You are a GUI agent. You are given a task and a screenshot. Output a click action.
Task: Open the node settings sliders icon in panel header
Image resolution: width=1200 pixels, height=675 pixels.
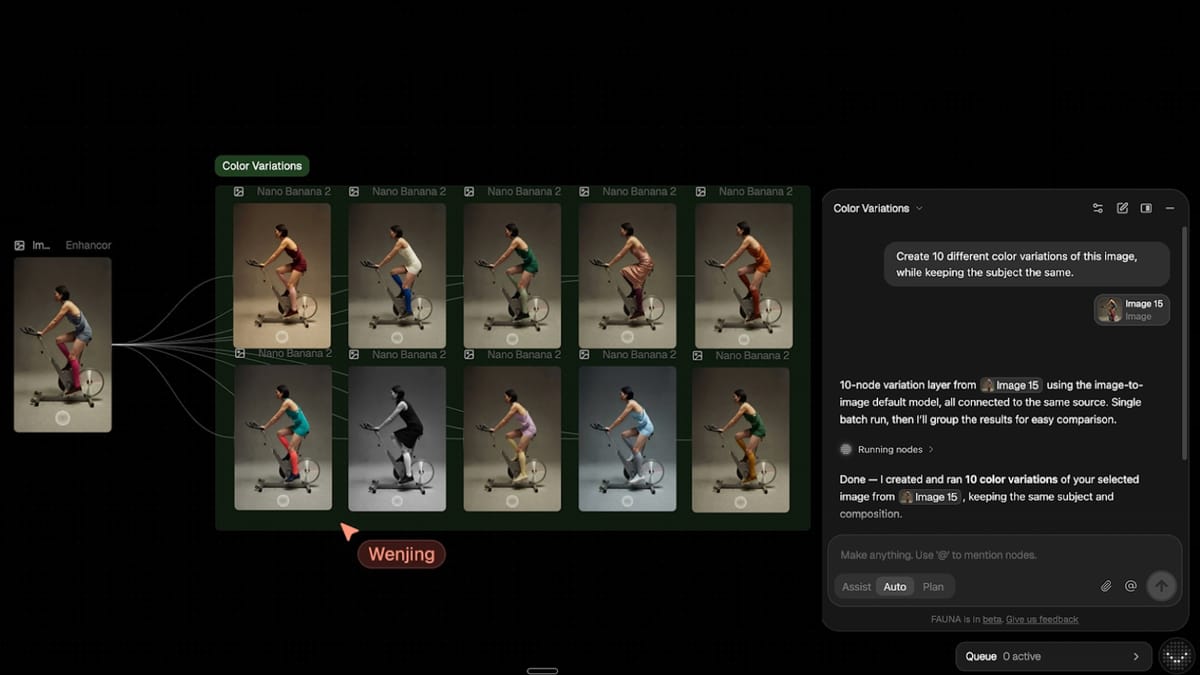point(1096,207)
